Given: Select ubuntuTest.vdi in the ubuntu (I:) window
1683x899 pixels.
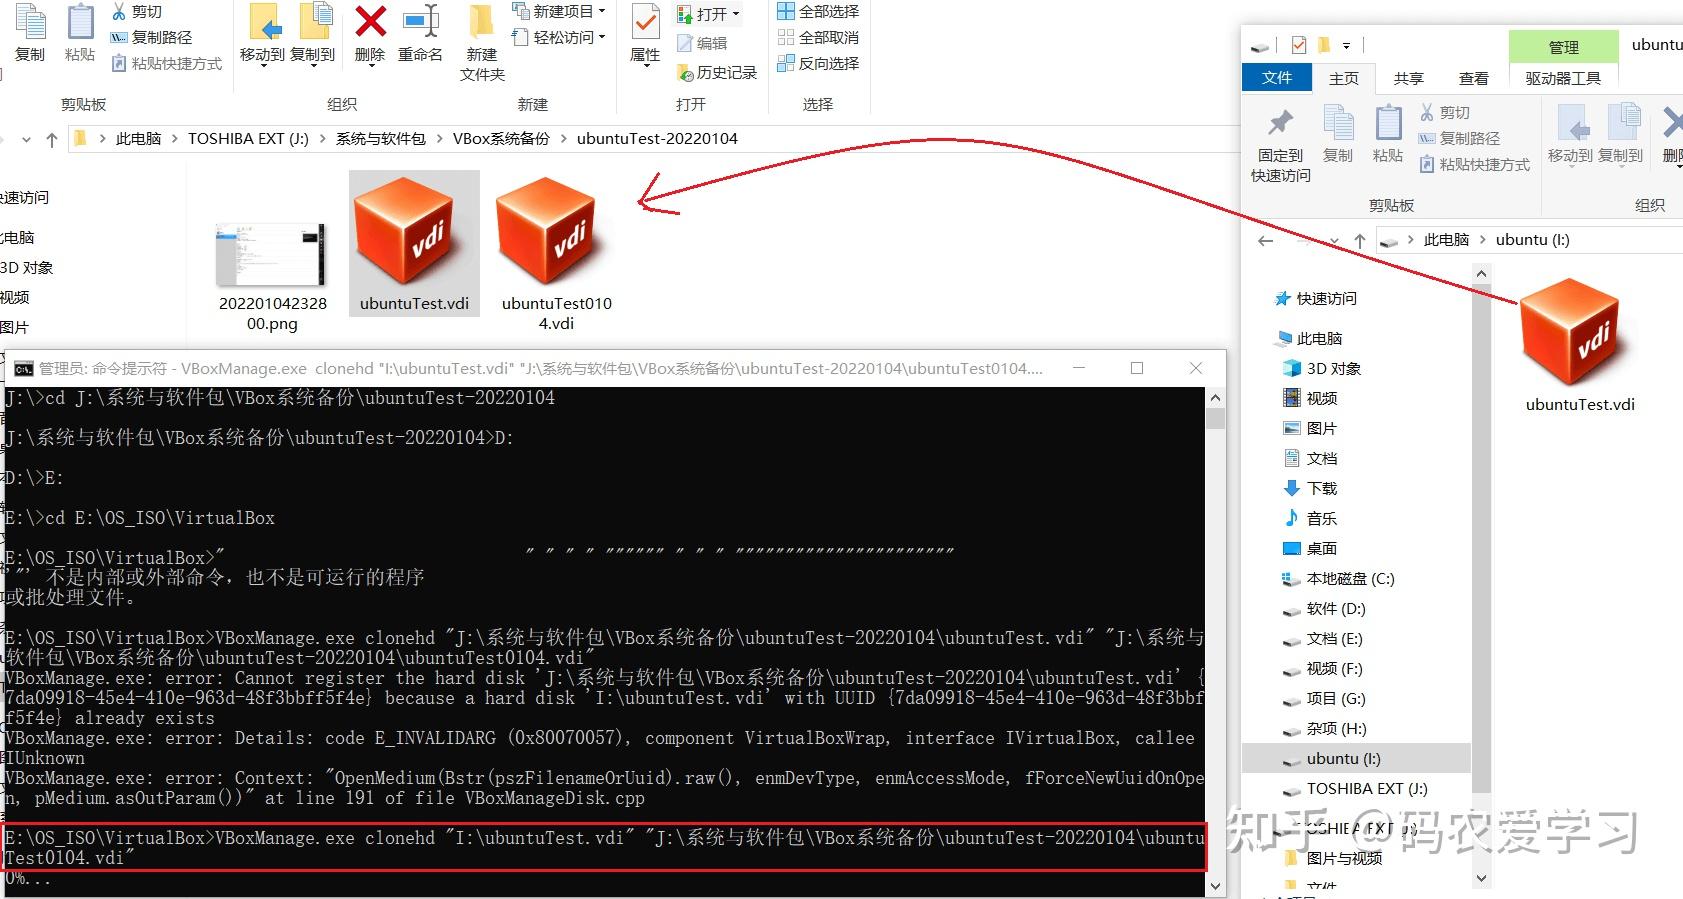Looking at the screenshot, I should pyautogui.click(x=1580, y=346).
